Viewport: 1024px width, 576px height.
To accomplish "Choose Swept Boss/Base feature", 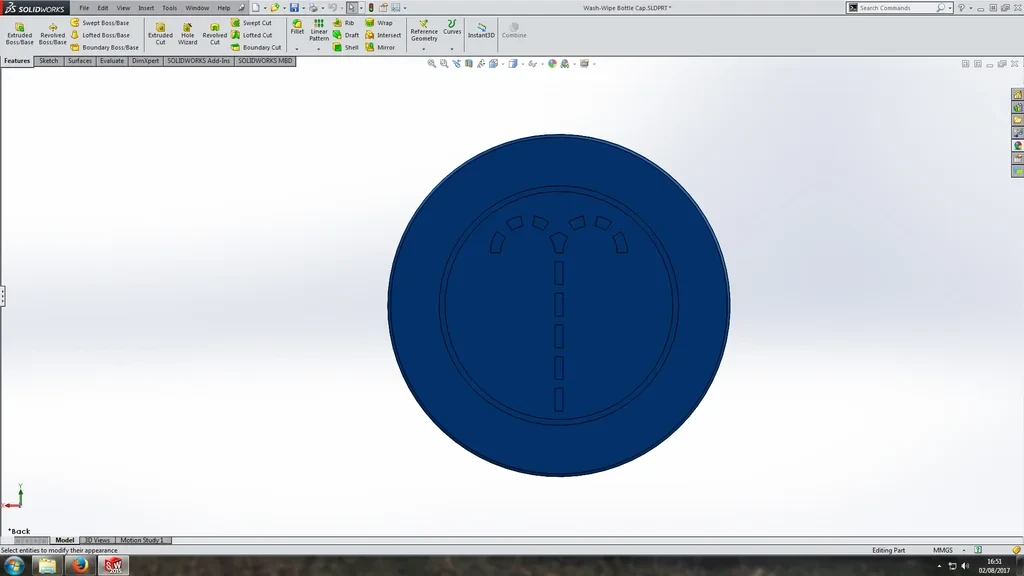I will pos(100,23).
